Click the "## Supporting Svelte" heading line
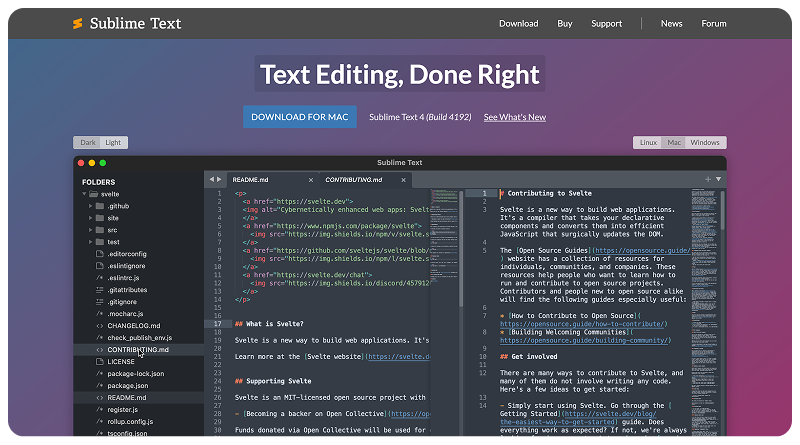This screenshot has width=800, height=445. 273,381
